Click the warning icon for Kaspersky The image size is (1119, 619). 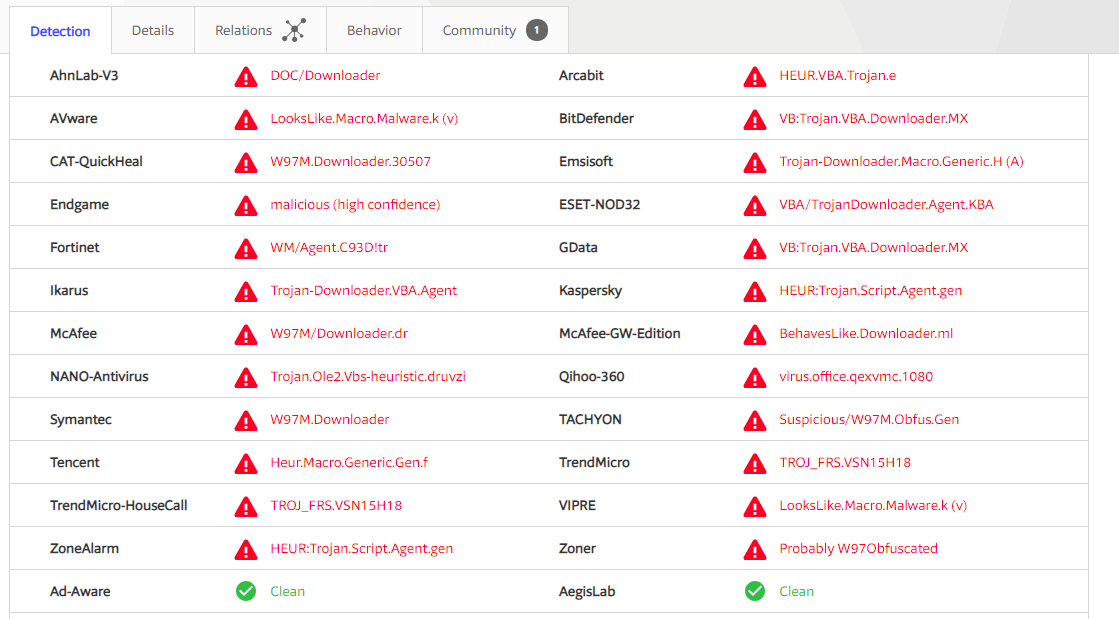coord(754,291)
